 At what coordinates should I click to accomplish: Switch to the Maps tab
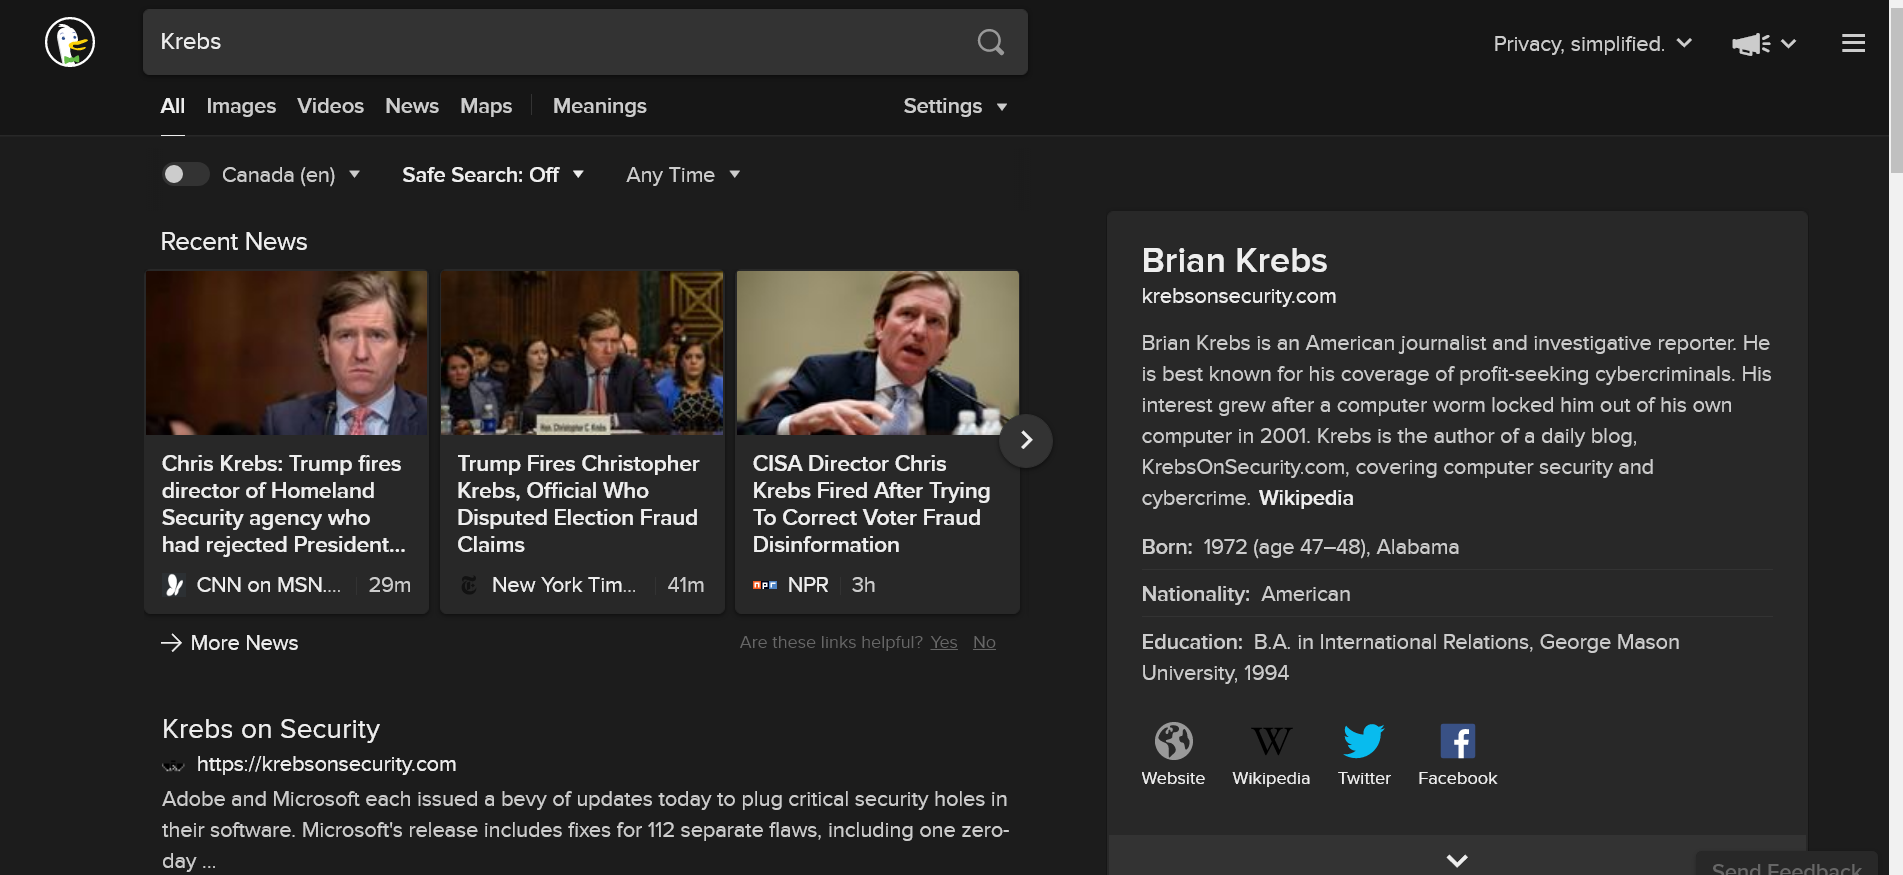coord(486,106)
